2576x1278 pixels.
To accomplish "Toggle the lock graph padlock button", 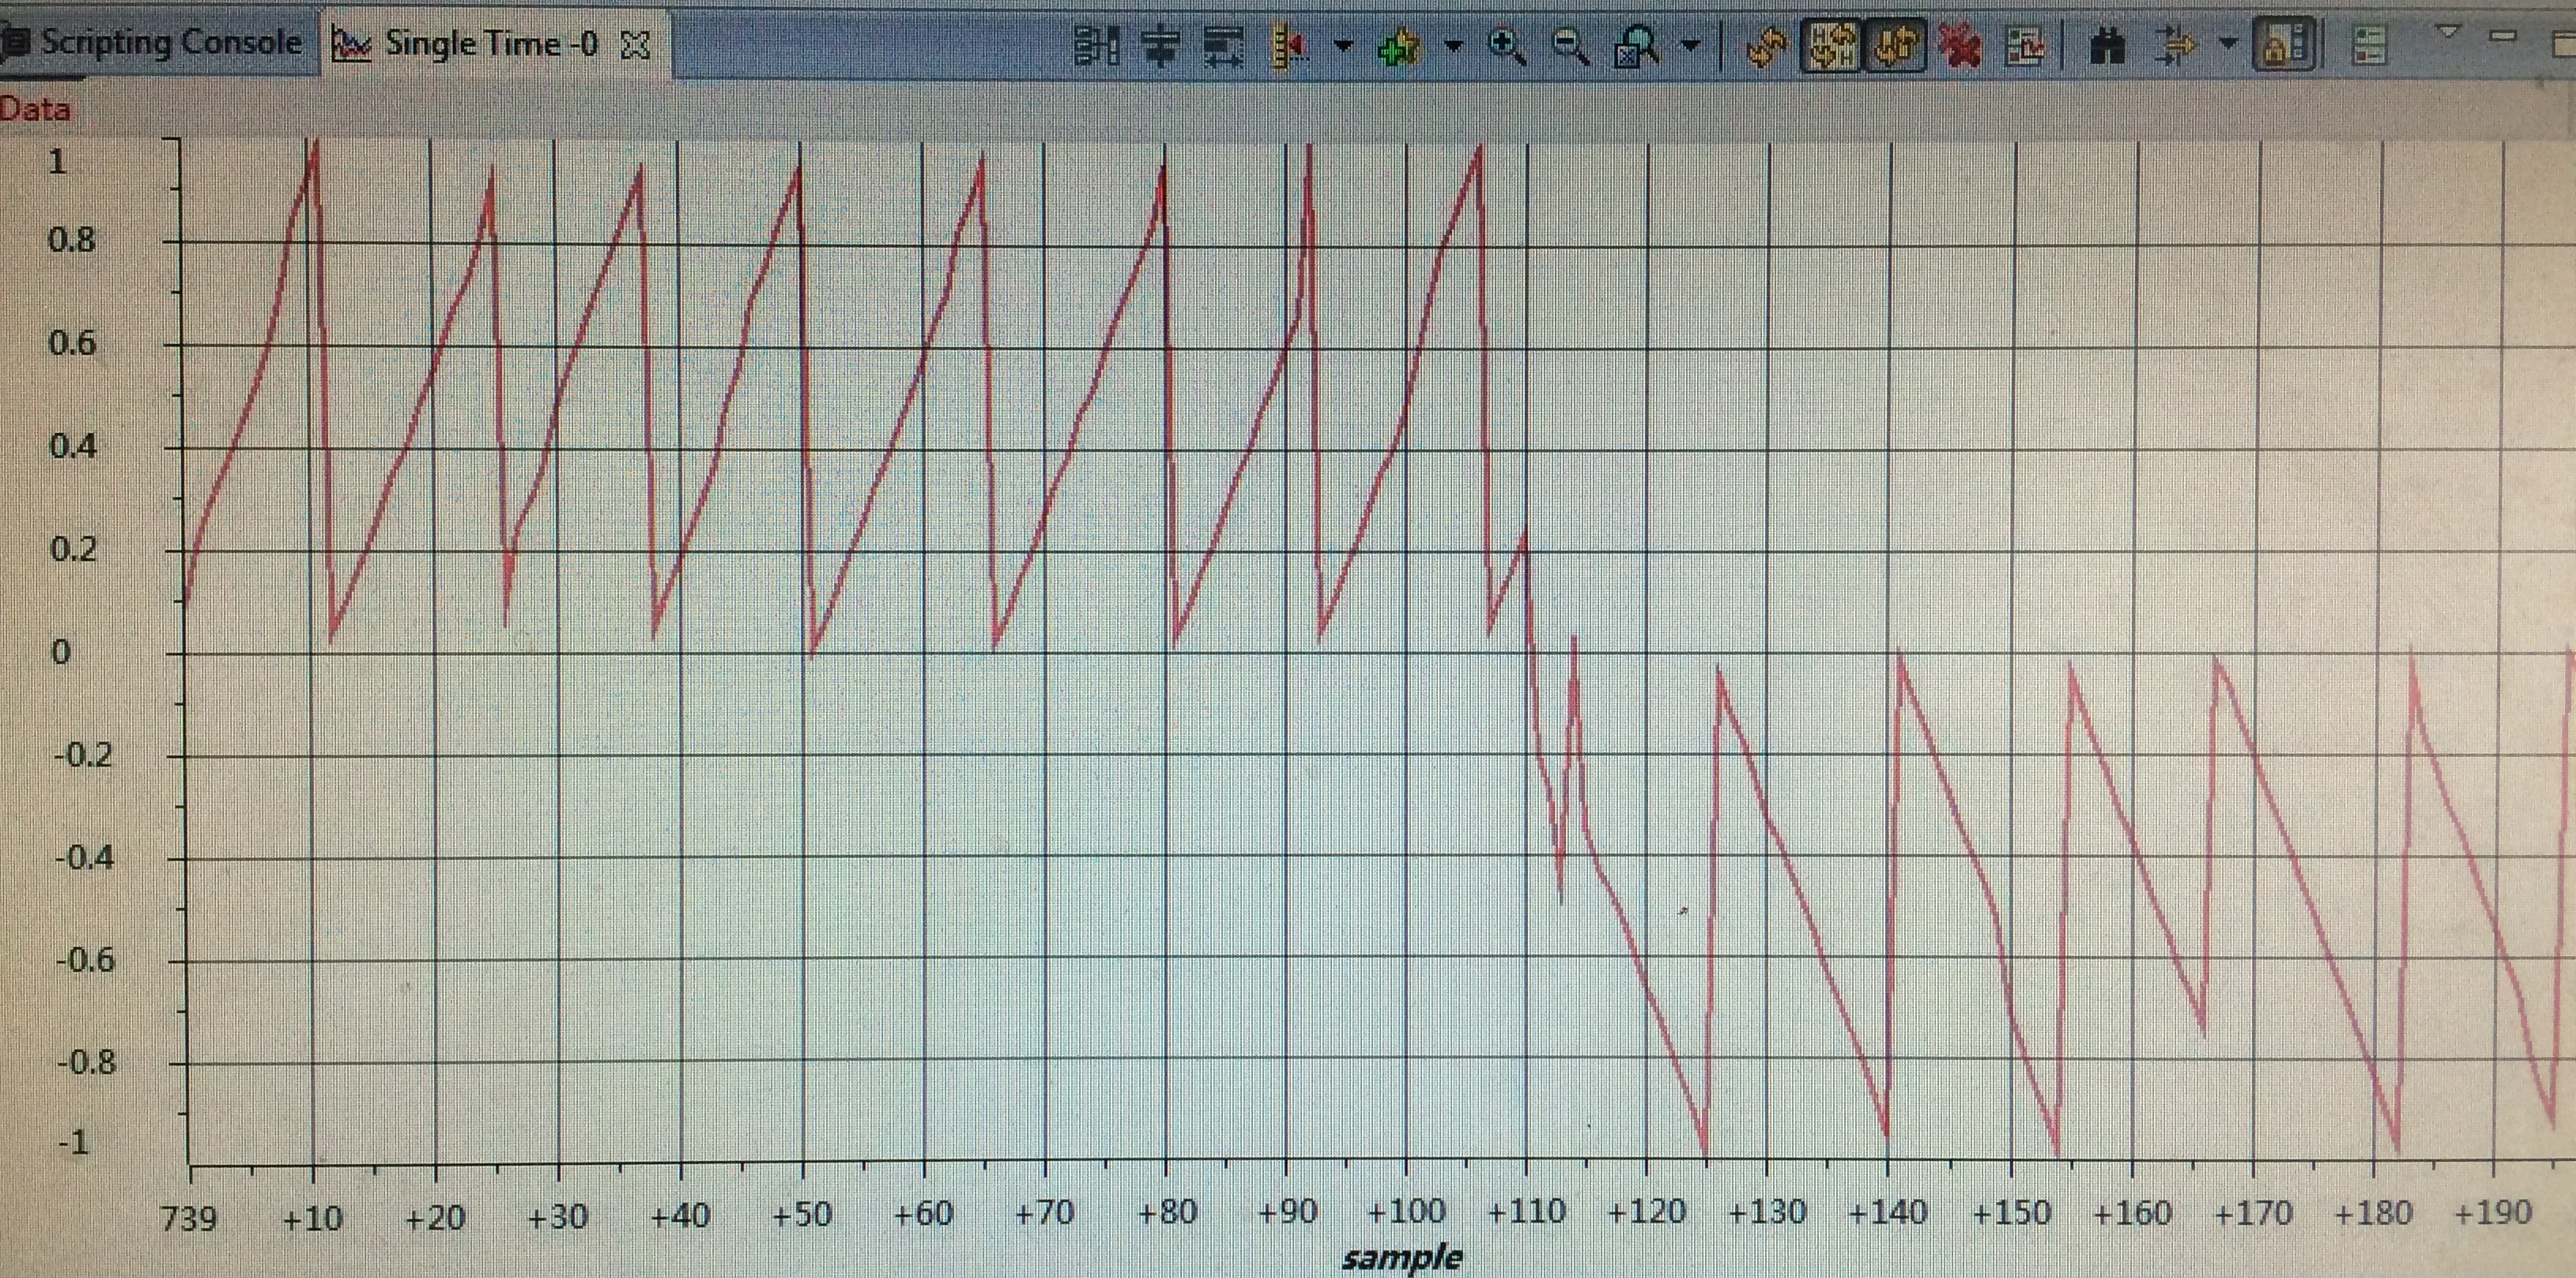I will coord(2284,46).
